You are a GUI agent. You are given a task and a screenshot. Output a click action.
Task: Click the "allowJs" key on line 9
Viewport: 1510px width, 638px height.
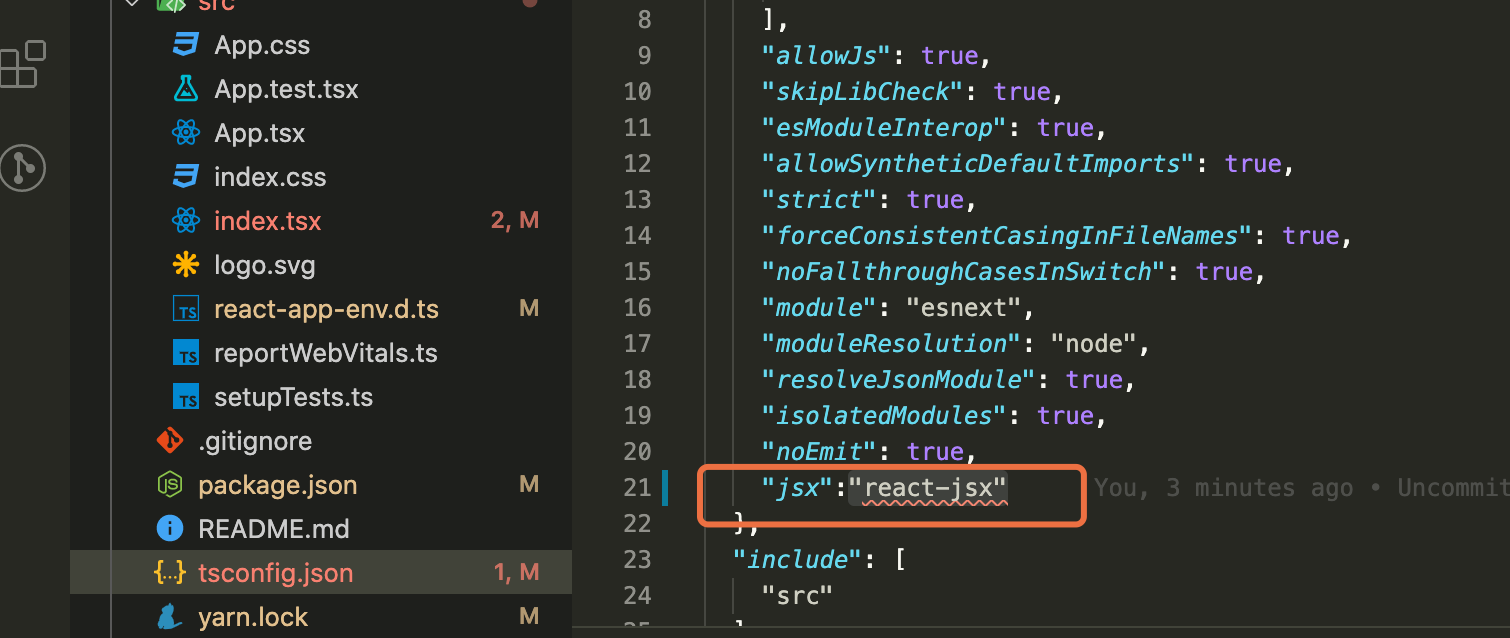826,55
